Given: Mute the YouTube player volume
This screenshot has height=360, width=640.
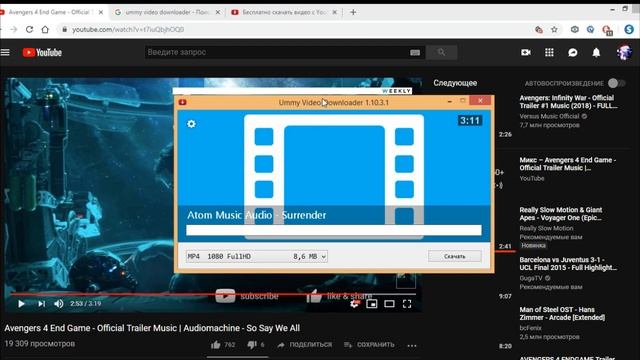Looking at the screenshot, I should (58, 304).
